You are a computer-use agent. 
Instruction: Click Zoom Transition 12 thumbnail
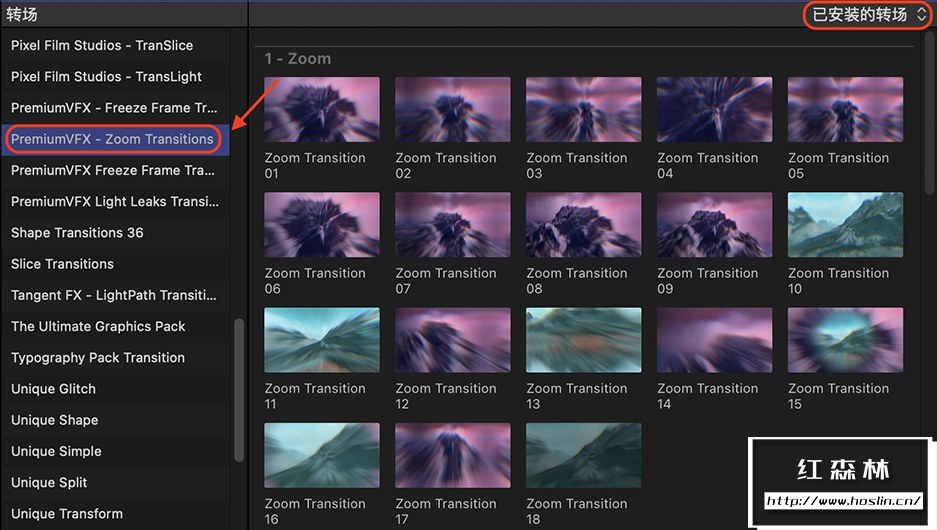pos(453,340)
